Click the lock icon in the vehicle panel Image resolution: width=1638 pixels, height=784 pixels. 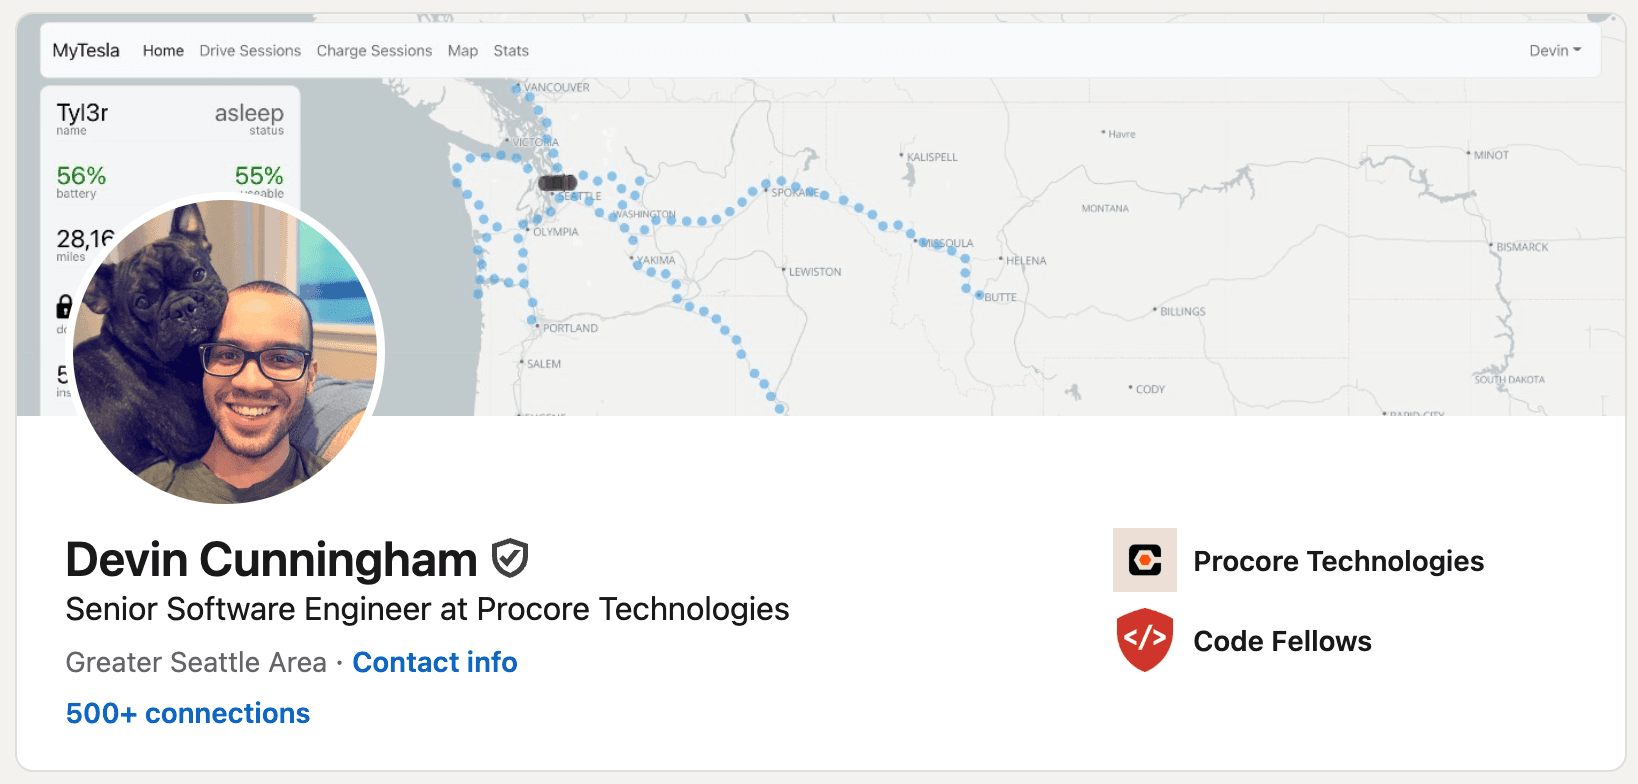(64, 306)
